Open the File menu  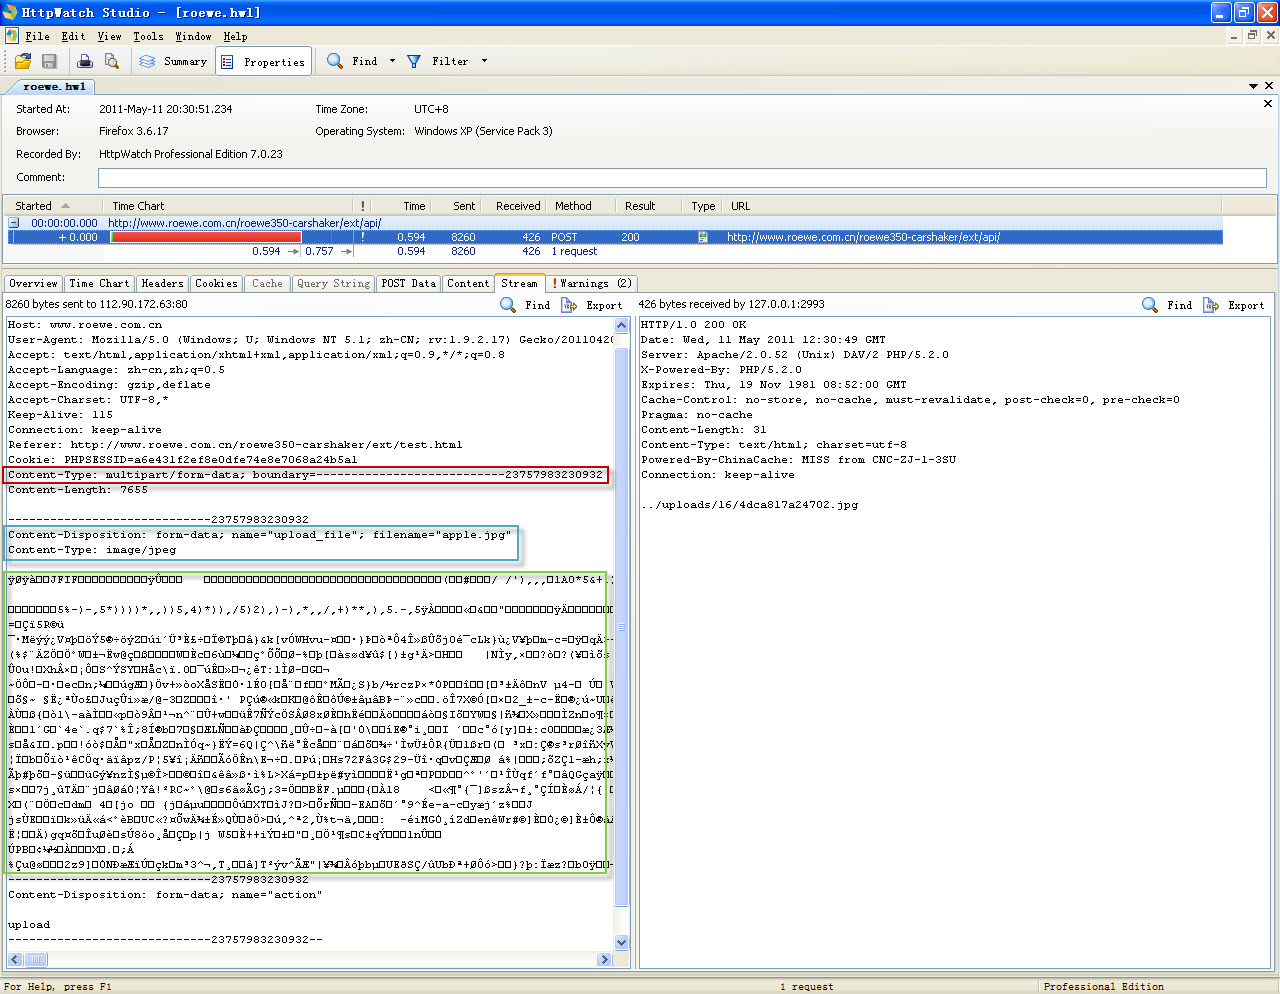pos(38,36)
